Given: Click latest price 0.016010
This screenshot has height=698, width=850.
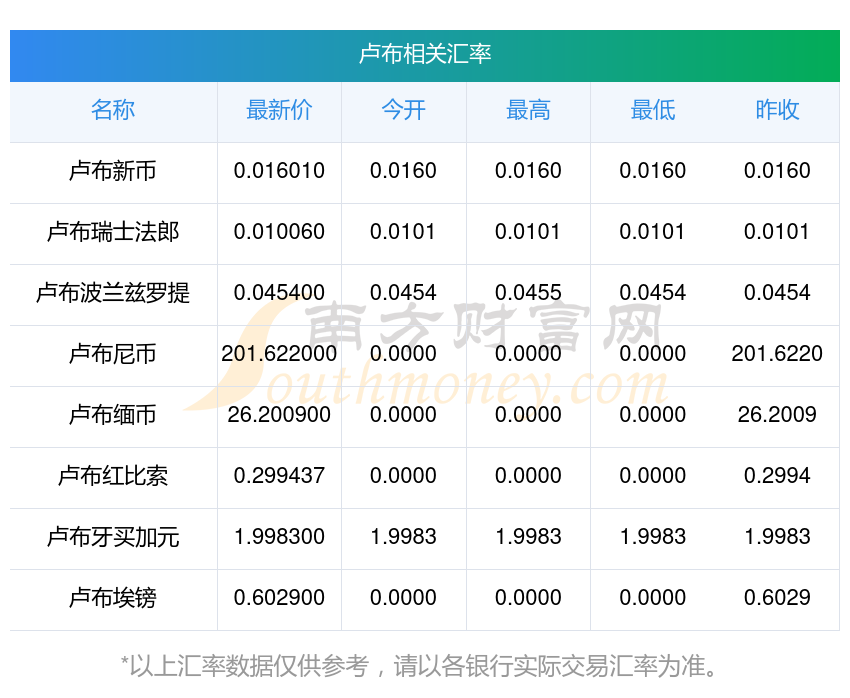Looking at the screenshot, I should (279, 171).
